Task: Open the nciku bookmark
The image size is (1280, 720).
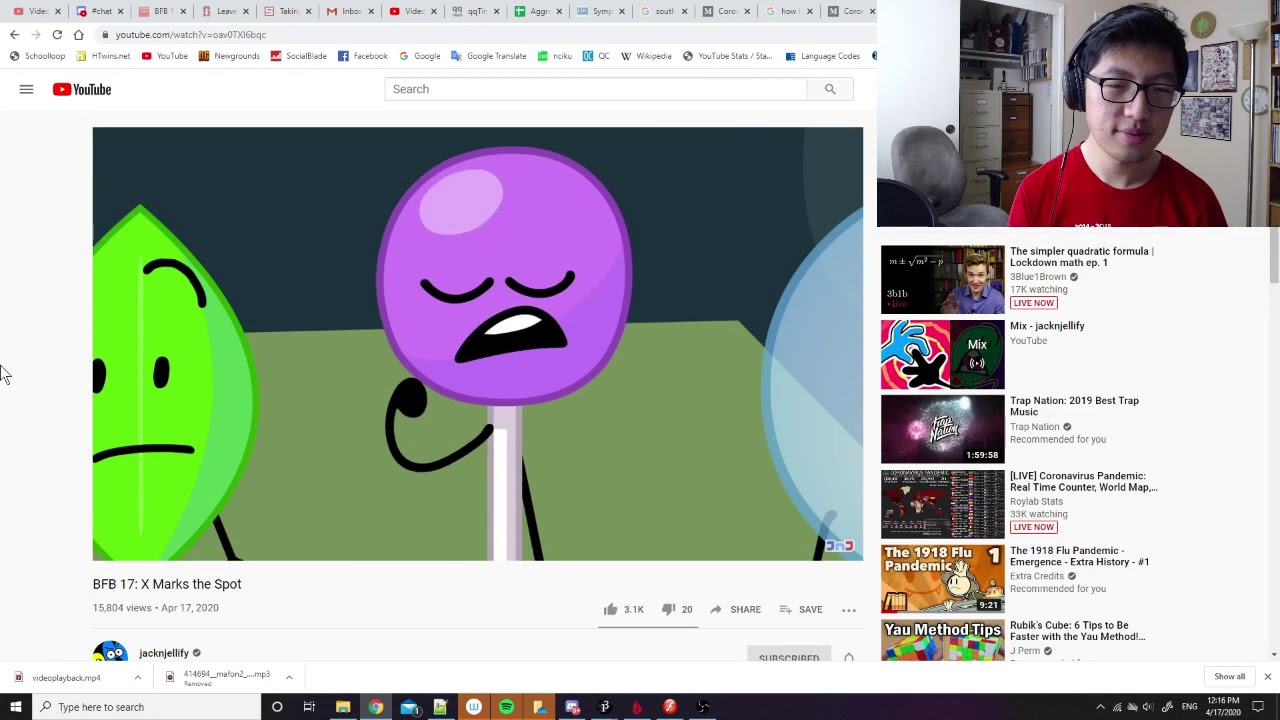Action: 555,56
